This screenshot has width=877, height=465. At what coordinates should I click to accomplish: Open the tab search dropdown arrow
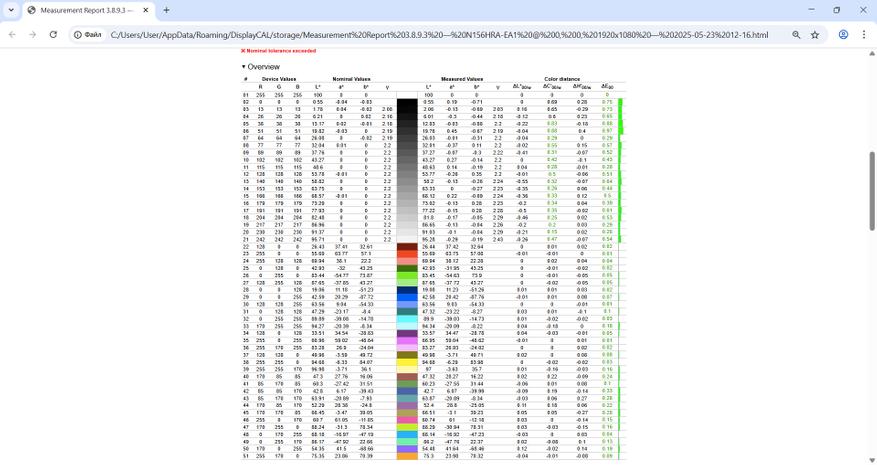point(11,10)
